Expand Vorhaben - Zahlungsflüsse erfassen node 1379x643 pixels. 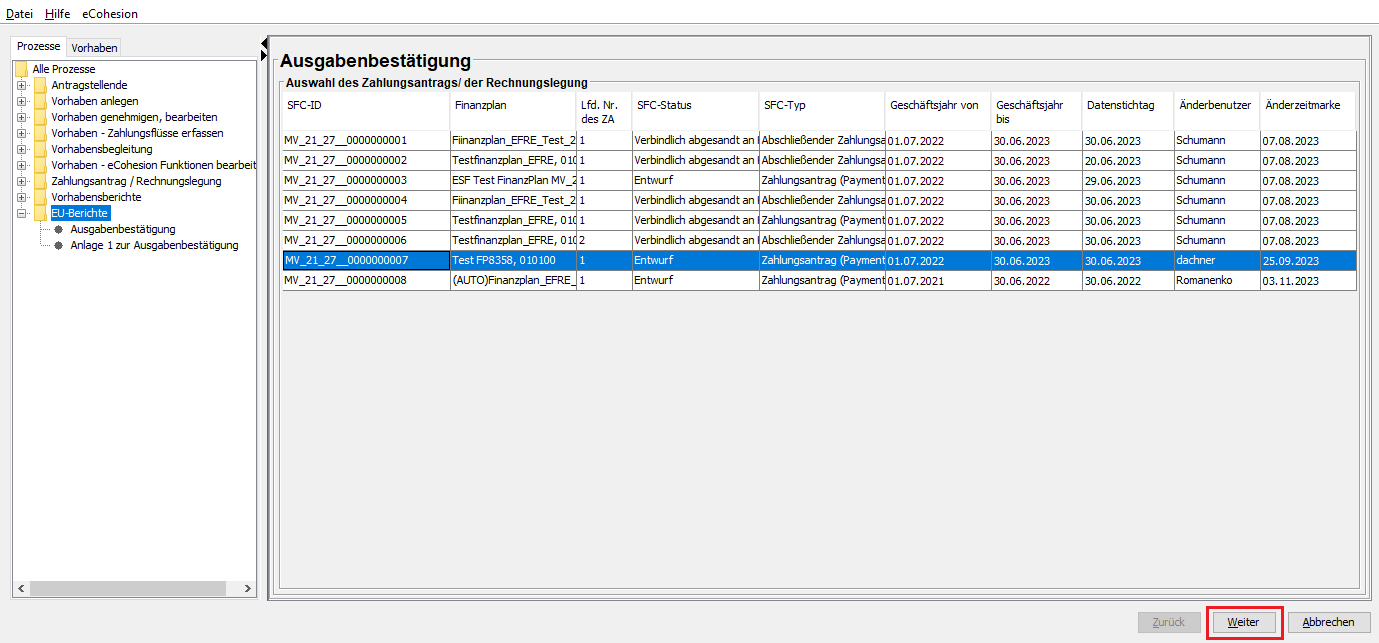pyautogui.click(x=21, y=133)
